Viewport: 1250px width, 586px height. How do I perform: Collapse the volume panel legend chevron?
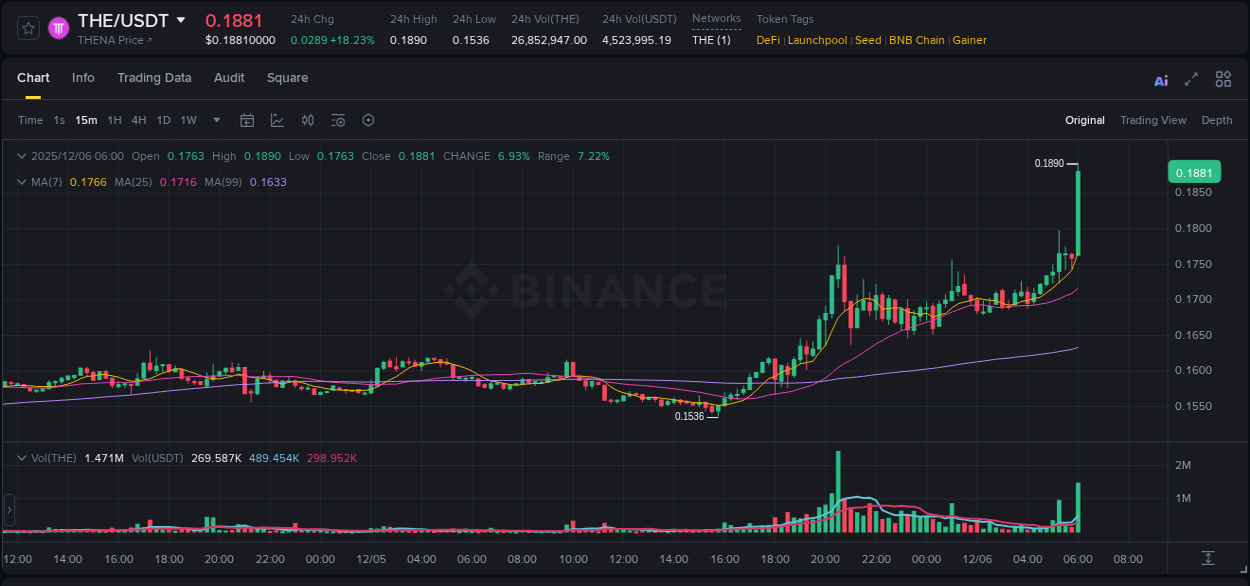[x=20, y=456]
